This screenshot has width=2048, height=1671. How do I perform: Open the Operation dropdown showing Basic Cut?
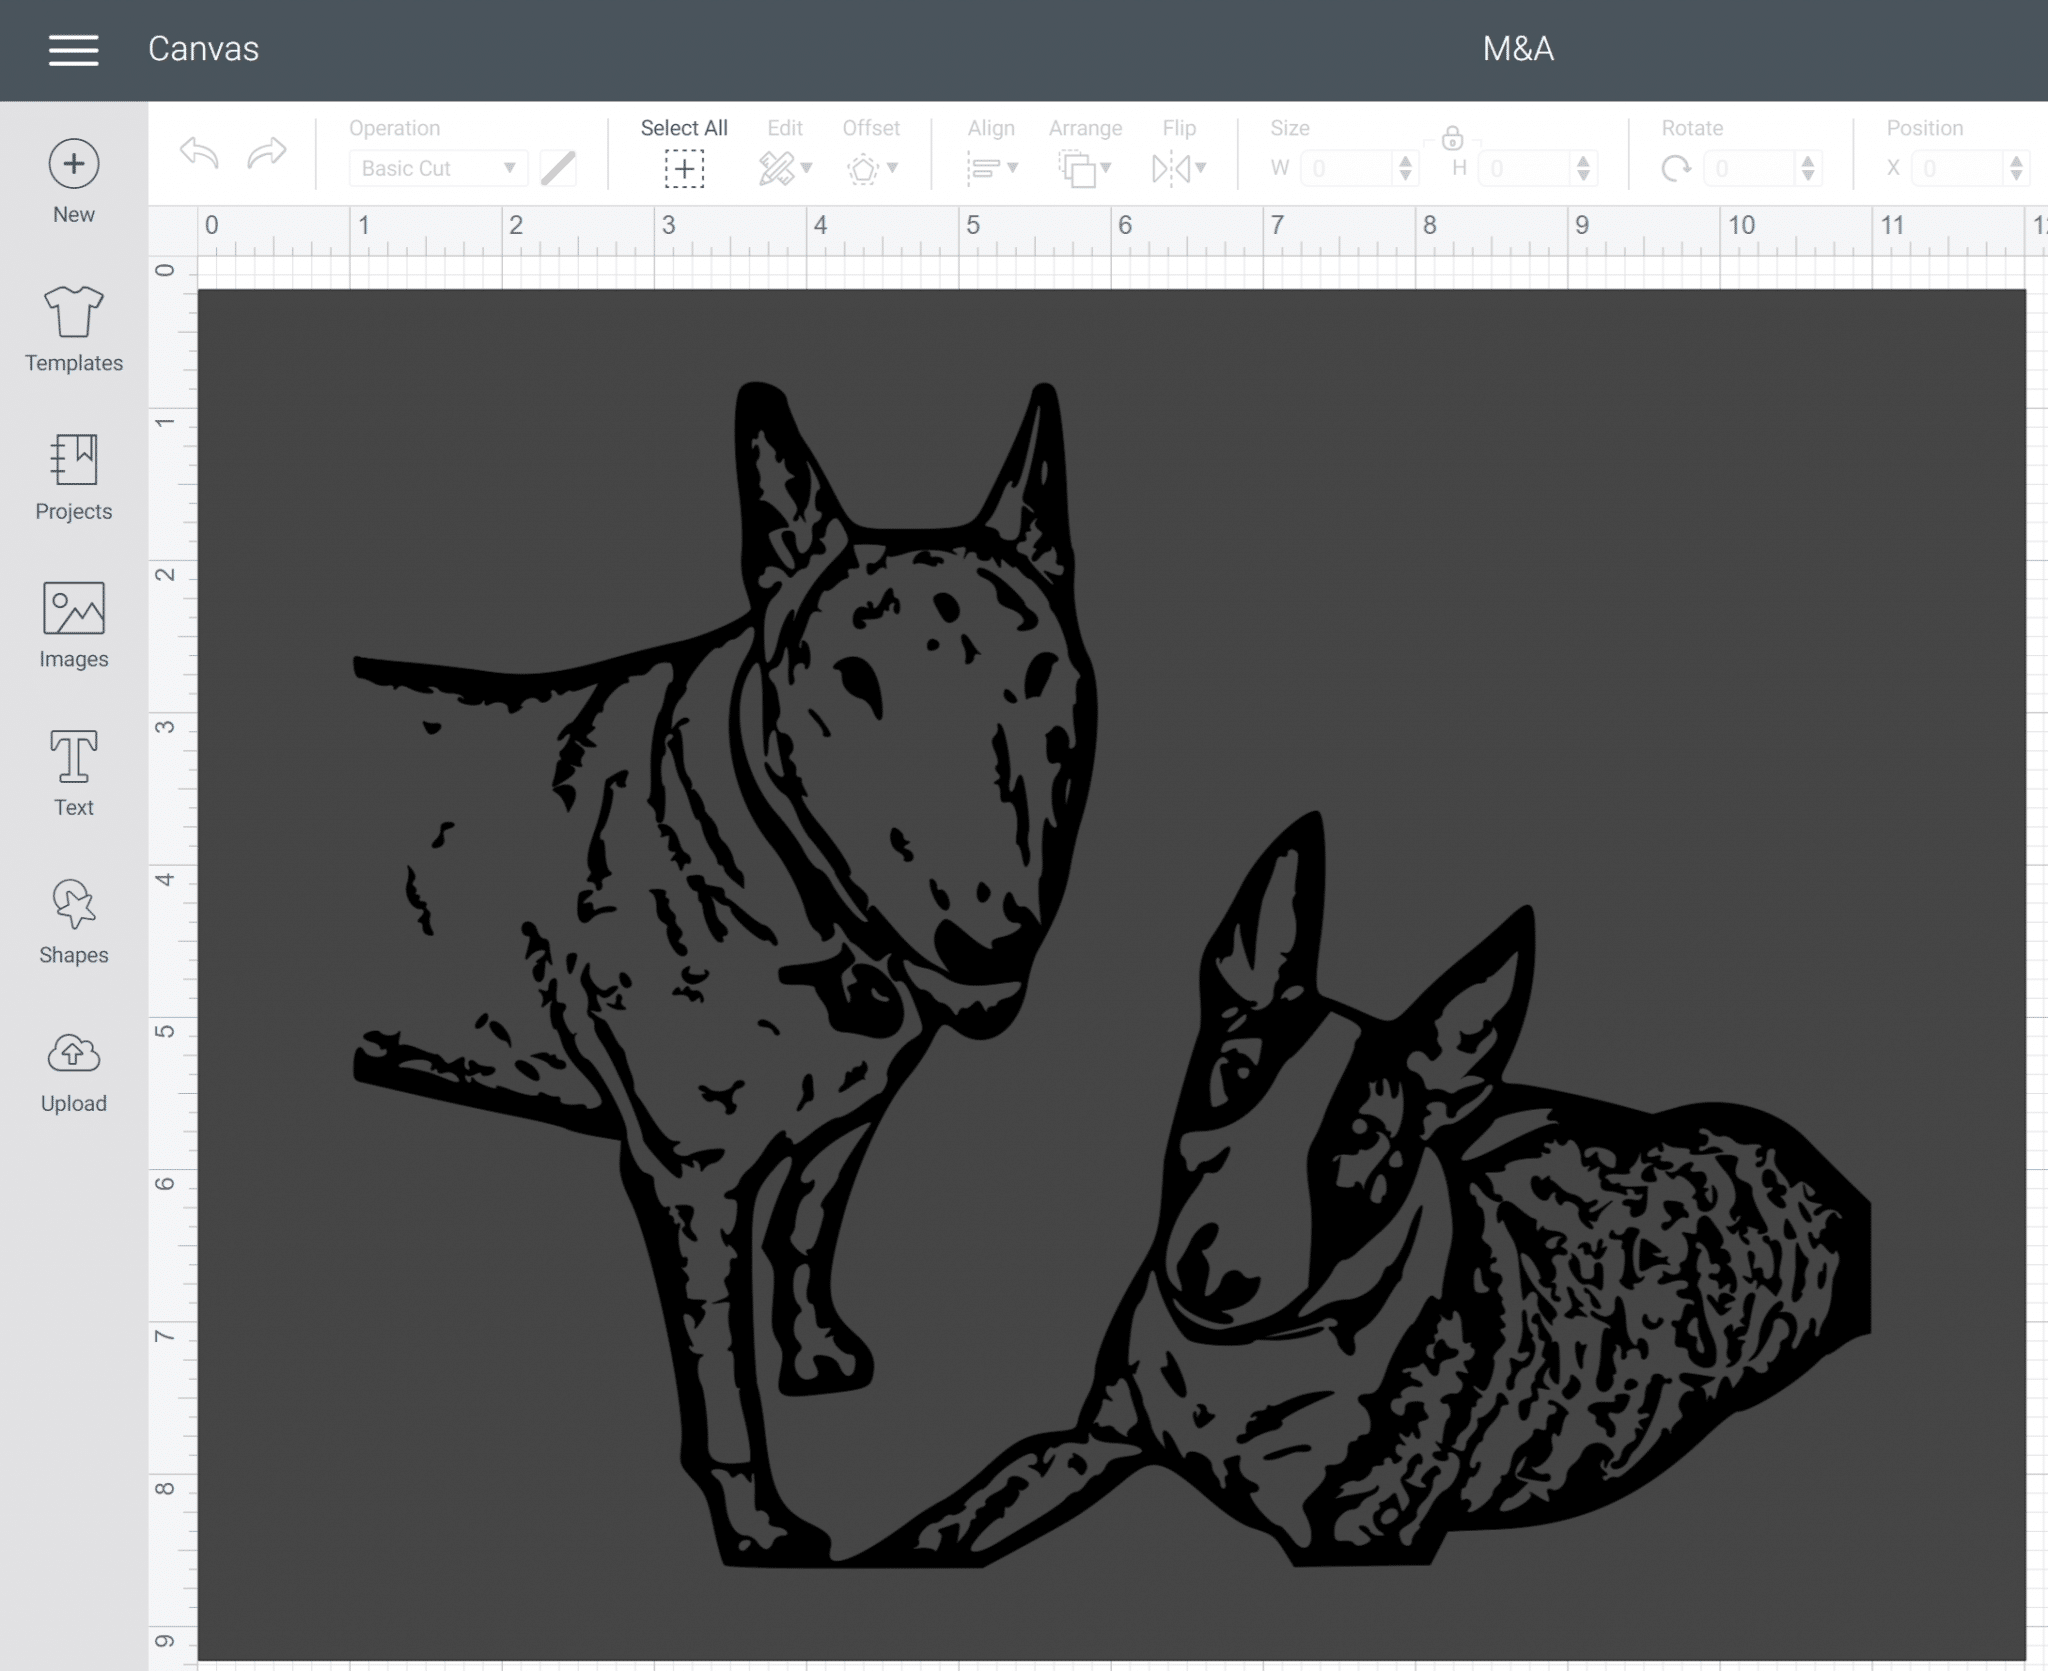[x=437, y=168]
